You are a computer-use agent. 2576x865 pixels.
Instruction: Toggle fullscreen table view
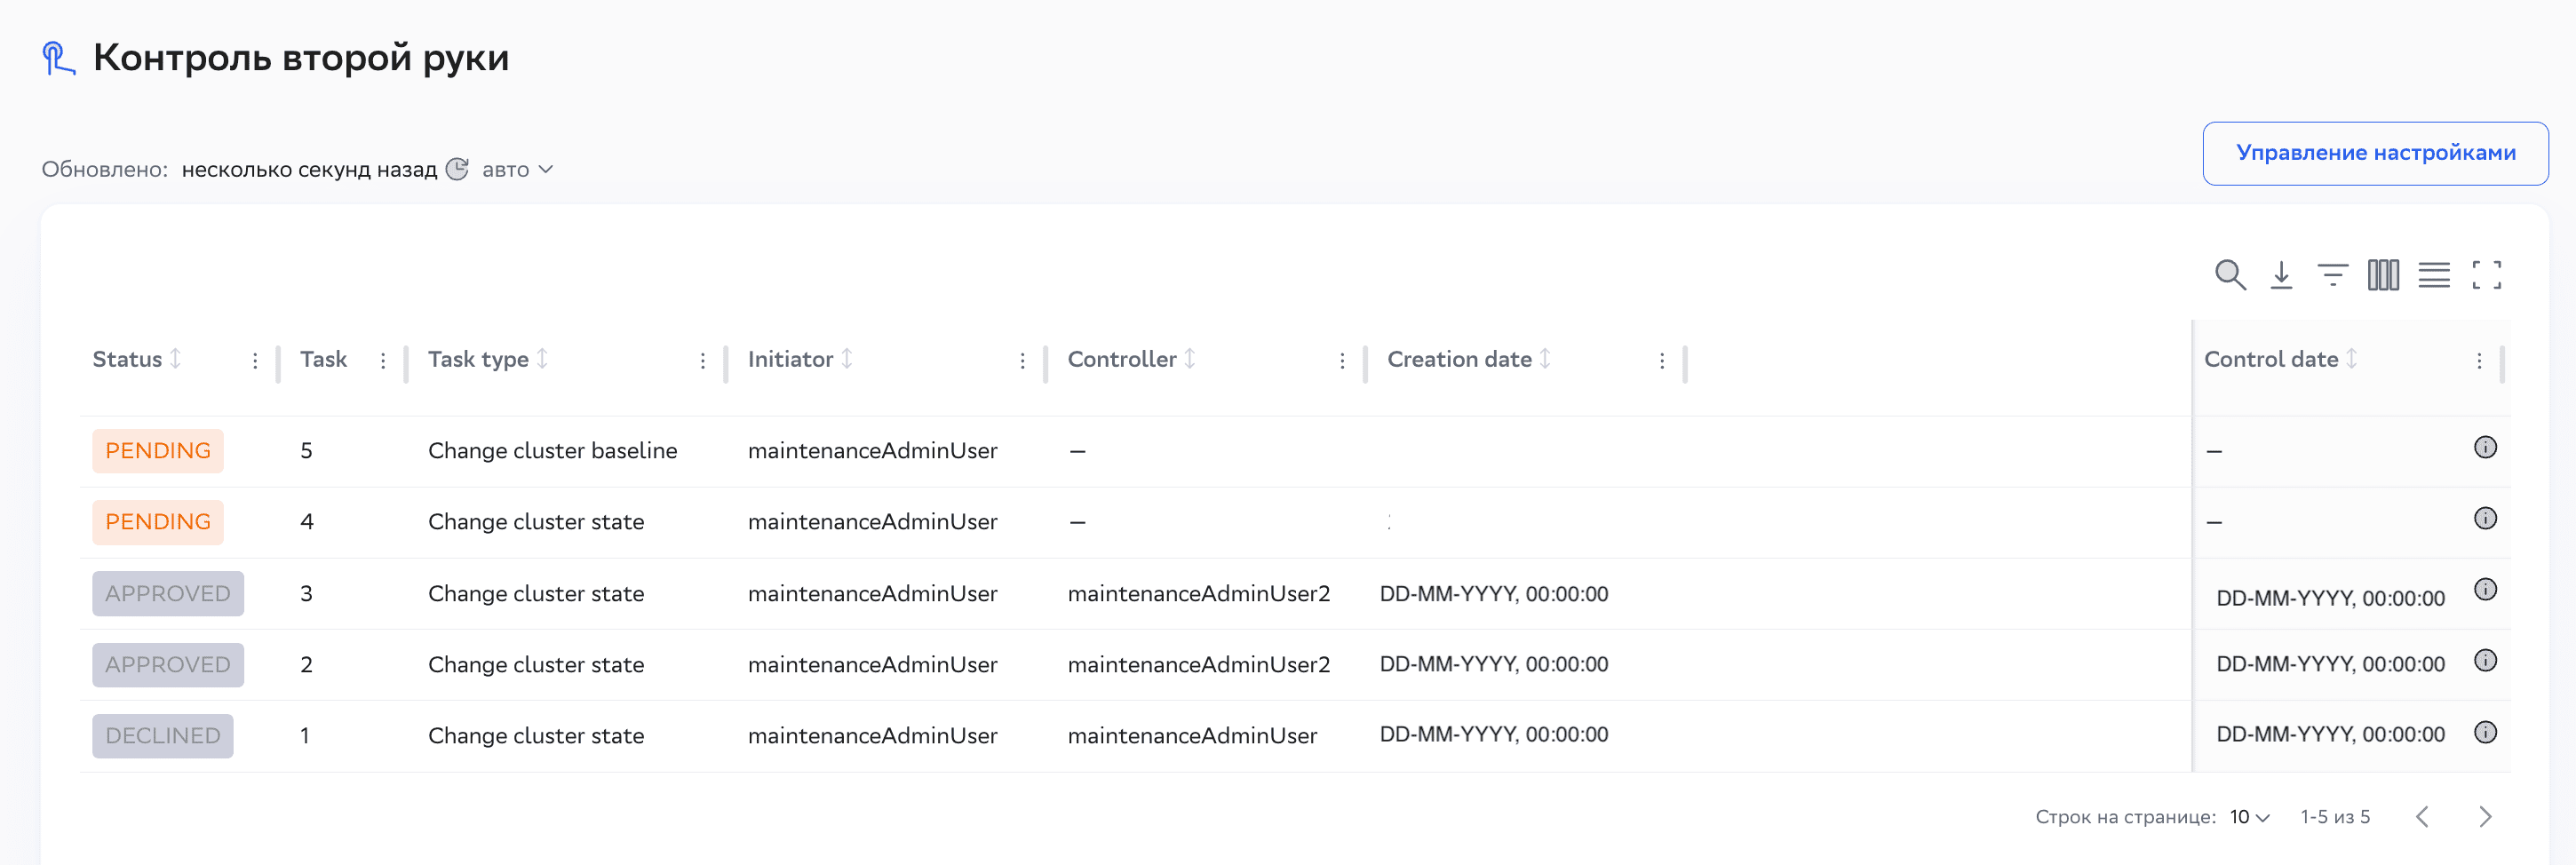(x=2486, y=275)
